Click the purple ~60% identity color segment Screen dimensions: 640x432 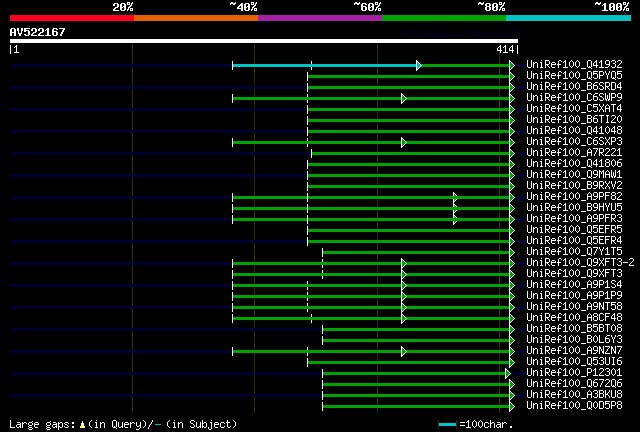(320, 18)
